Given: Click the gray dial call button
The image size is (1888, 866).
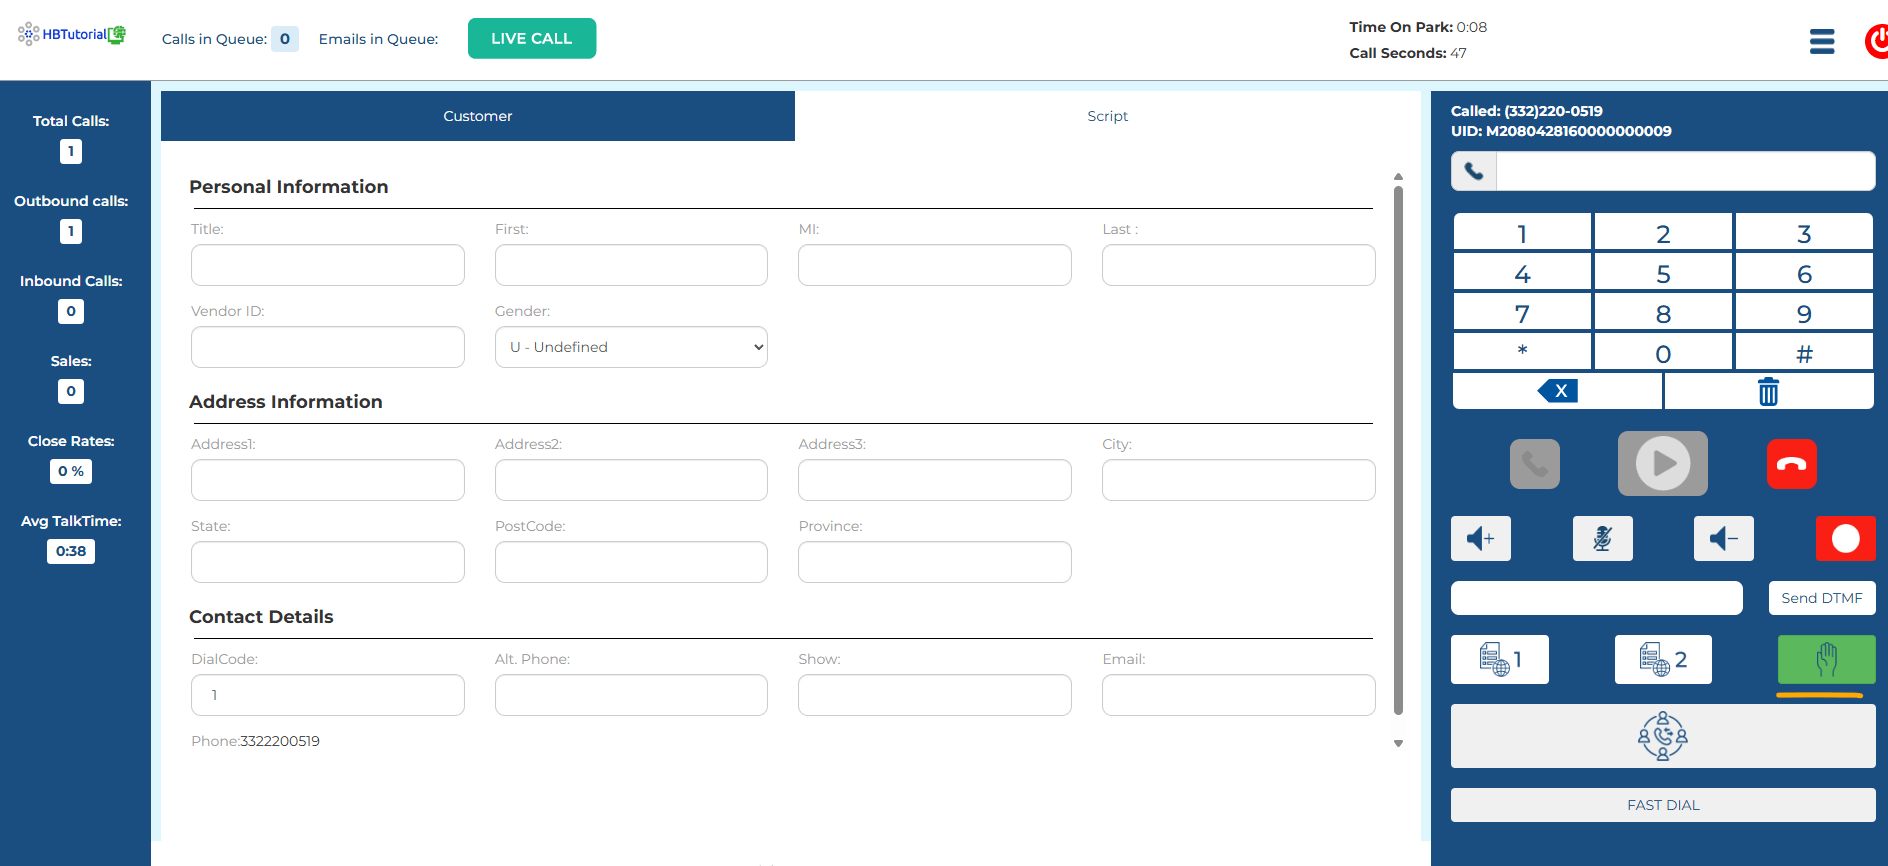Looking at the screenshot, I should (1535, 464).
